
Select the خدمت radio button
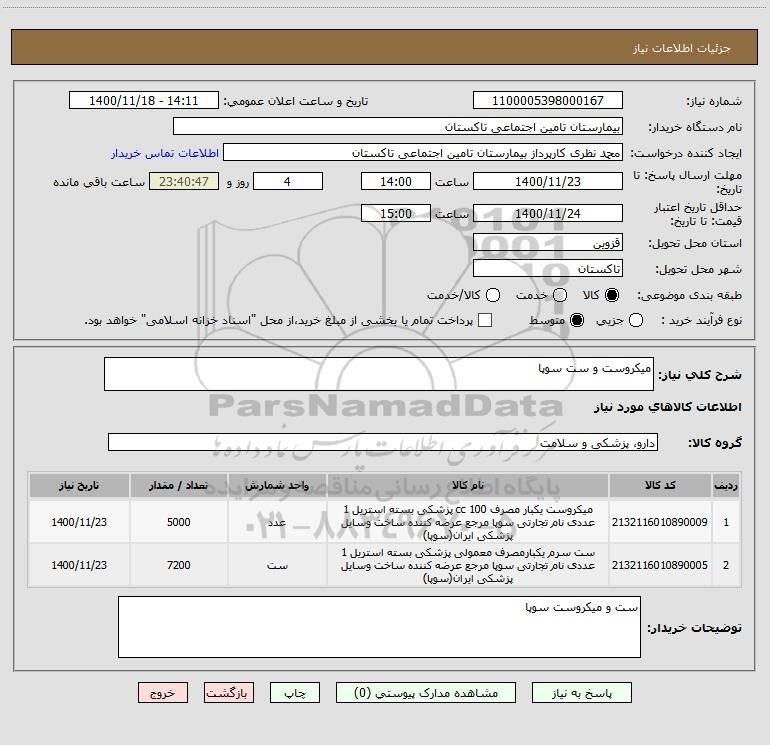560,295
